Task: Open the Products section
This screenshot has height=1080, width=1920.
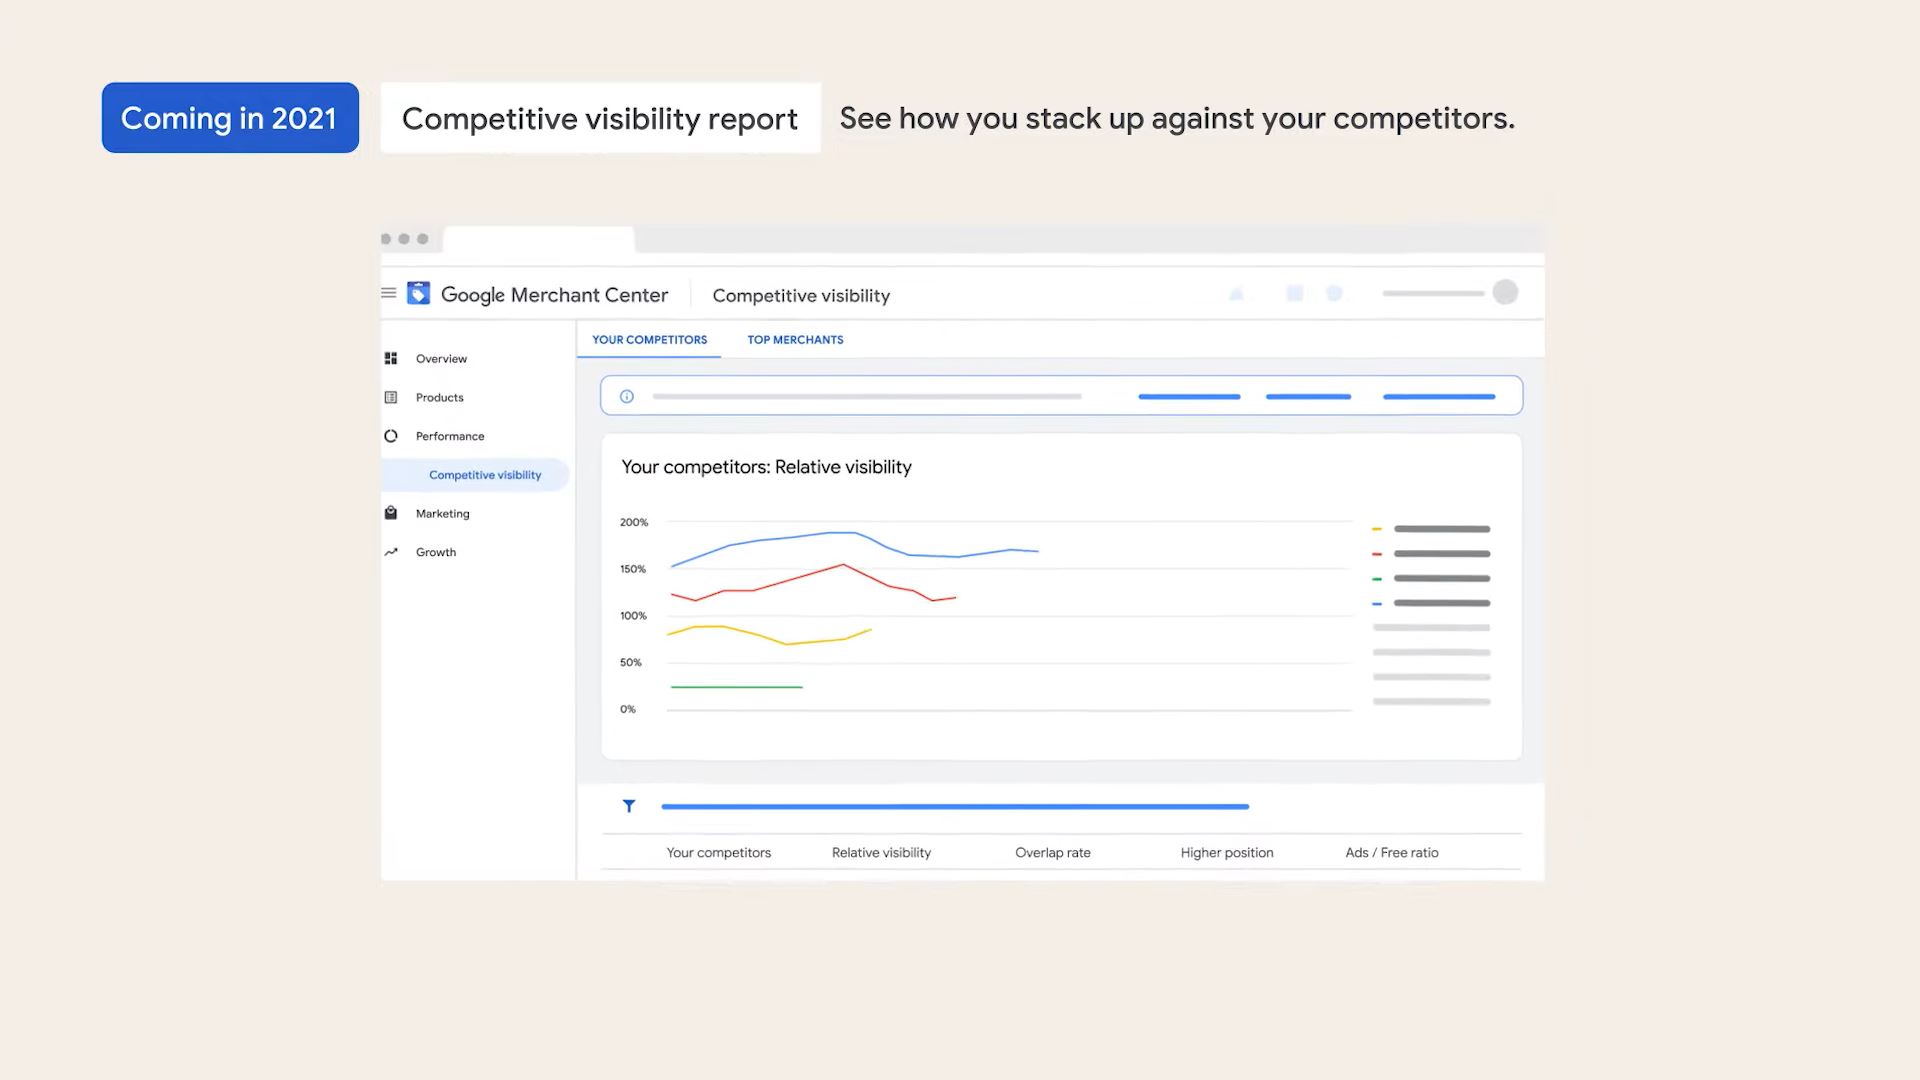Action: point(440,398)
